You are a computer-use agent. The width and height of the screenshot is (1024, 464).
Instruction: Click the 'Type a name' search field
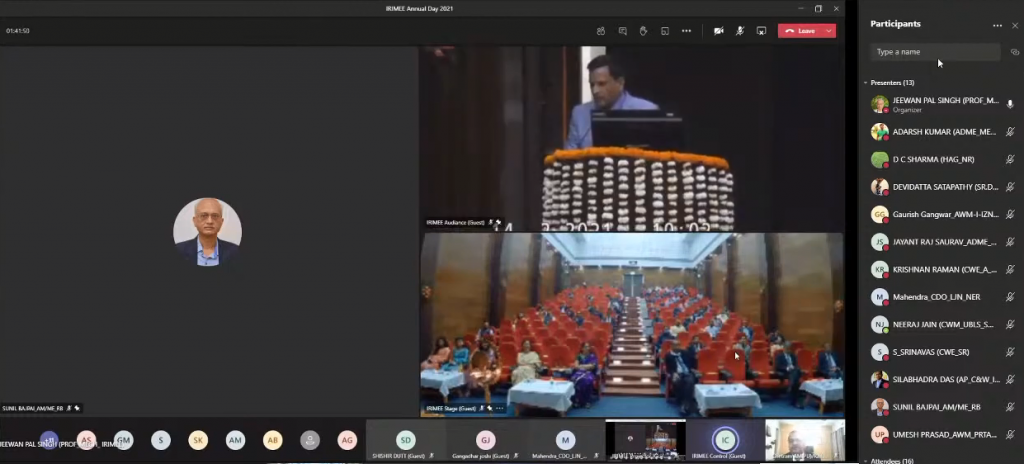[935, 52]
